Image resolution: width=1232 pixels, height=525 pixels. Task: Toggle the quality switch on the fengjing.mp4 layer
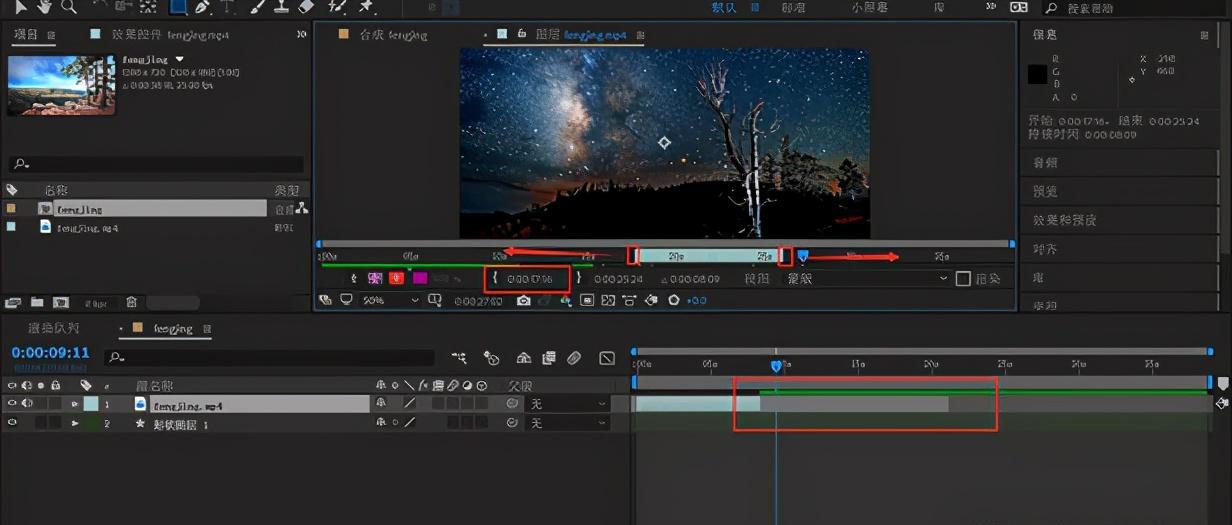point(409,404)
